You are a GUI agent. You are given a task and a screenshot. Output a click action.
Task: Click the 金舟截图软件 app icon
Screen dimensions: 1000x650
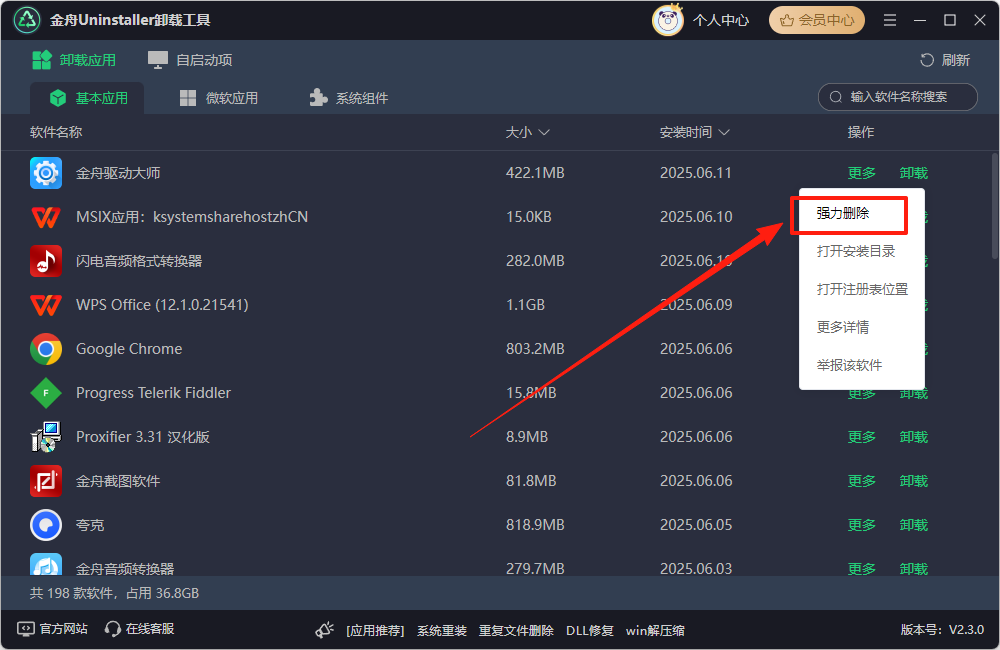point(46,481)
